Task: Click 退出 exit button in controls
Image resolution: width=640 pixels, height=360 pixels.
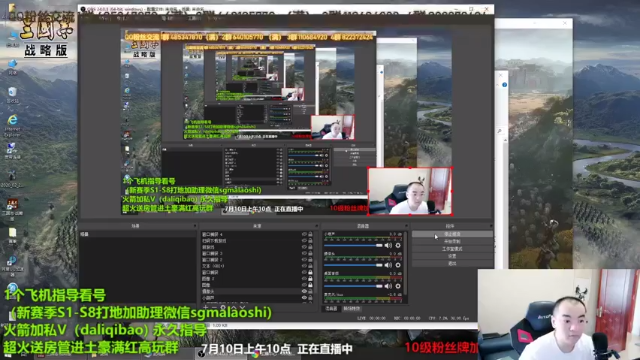Action: [452, 263]
